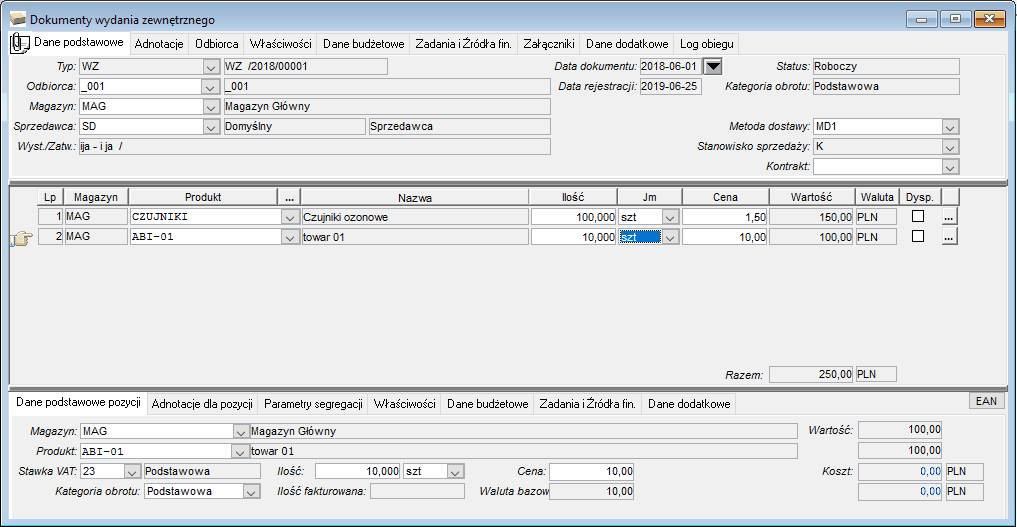Open the Metoda dostawy dropdown
This screenshot has height=527, width=1017.
[x=950, y=127]
